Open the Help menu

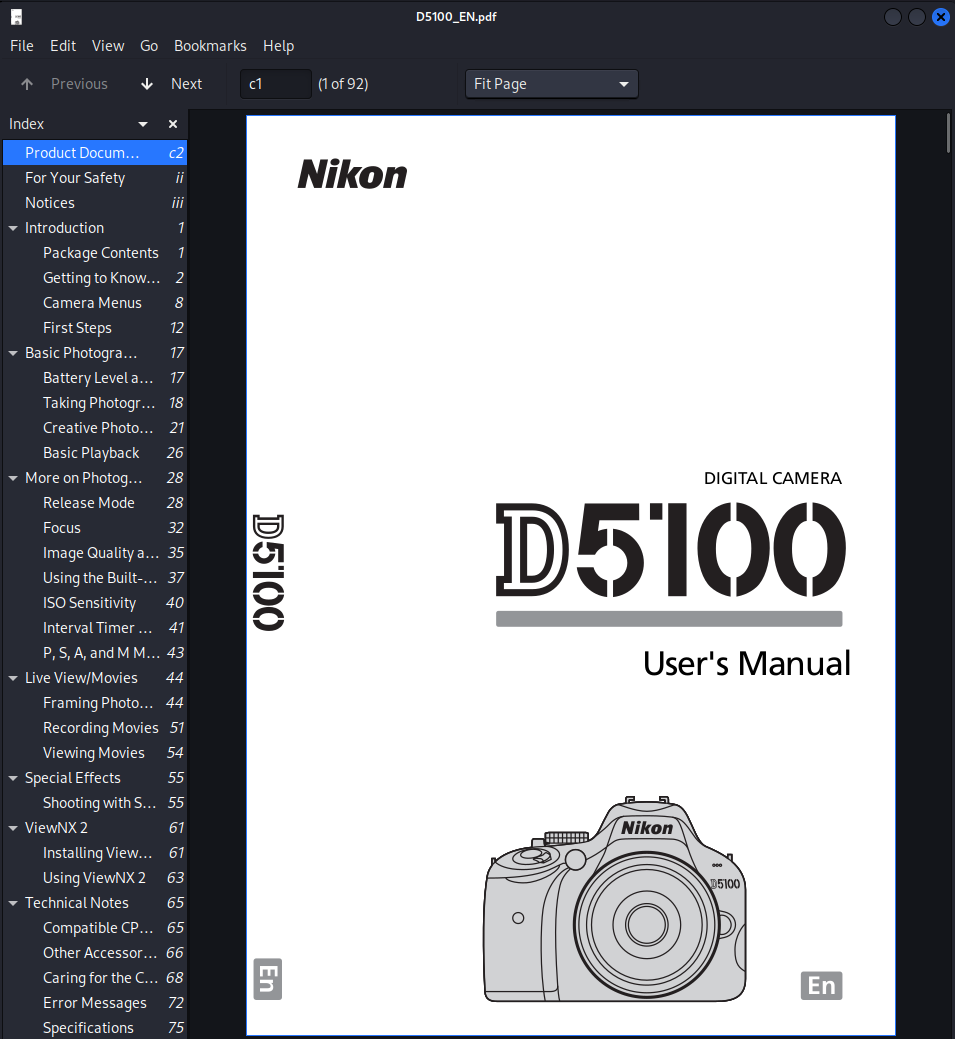point(278,46)
